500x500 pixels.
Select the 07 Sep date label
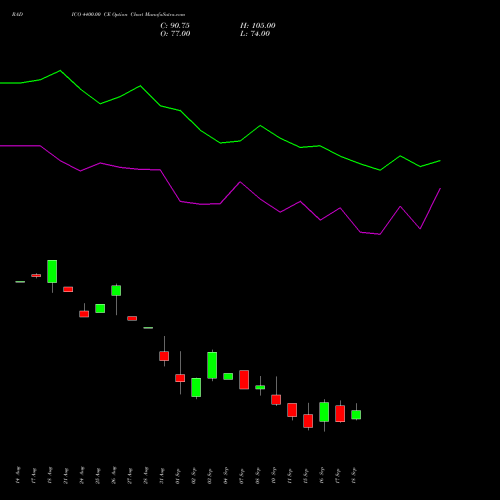point(242,476)
